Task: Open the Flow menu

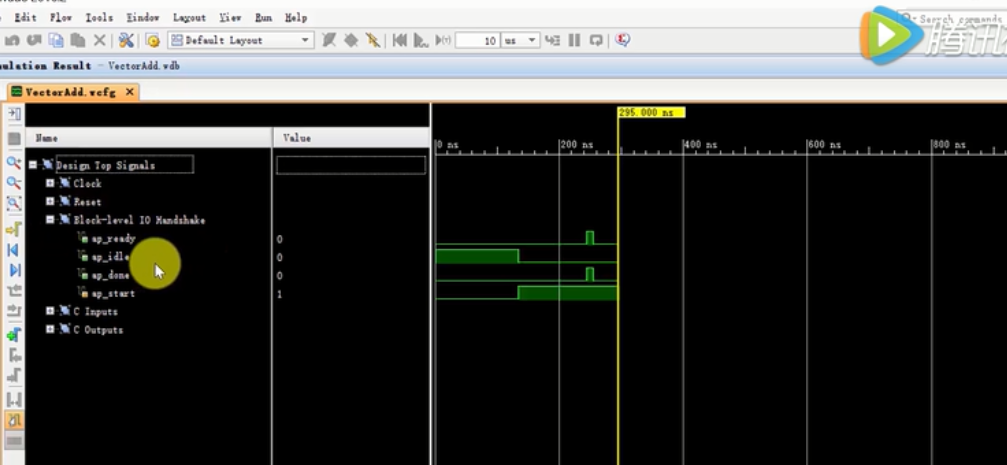Action: (60, 18)
